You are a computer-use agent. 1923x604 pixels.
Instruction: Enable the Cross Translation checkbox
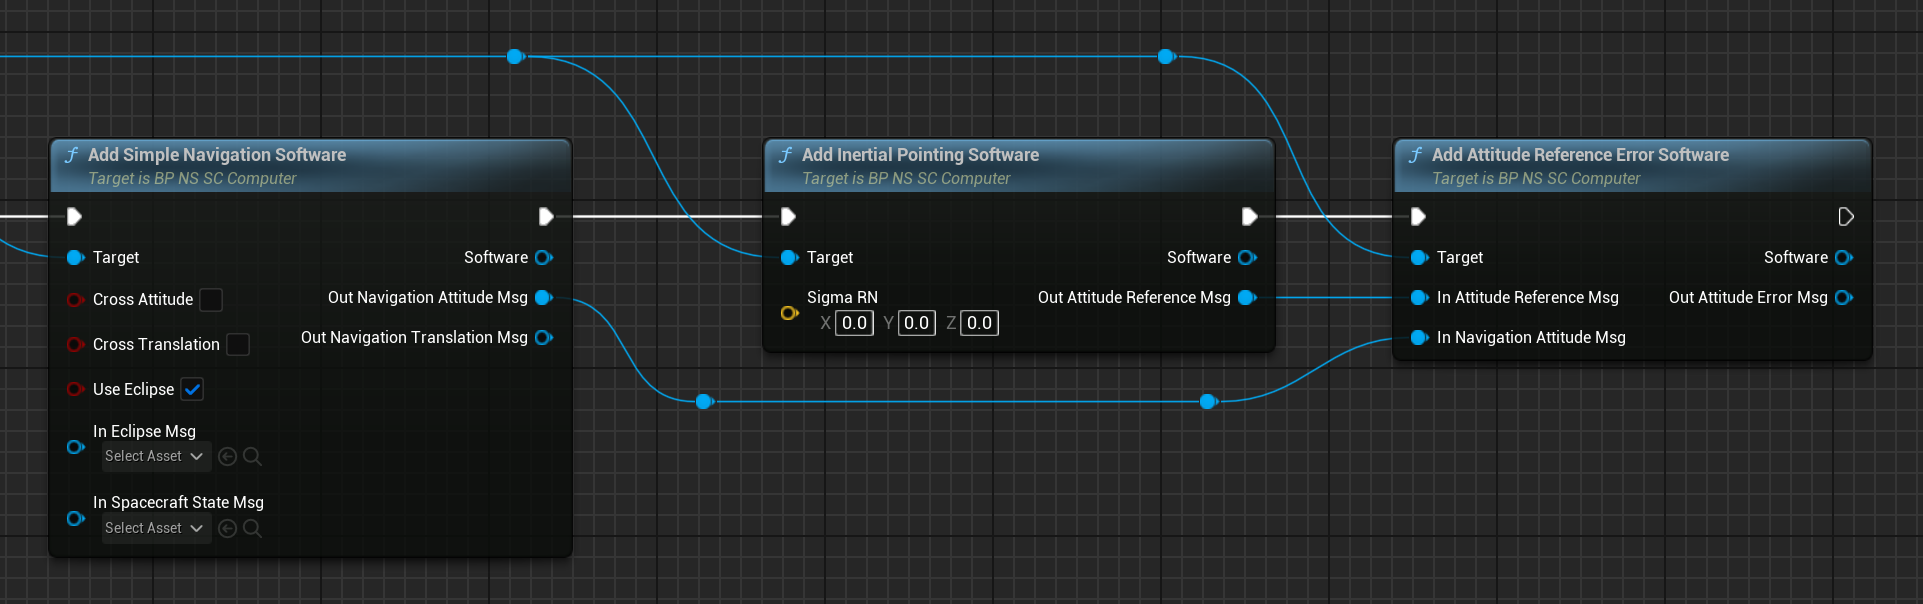pyautogui.click(x=238, y=345)
